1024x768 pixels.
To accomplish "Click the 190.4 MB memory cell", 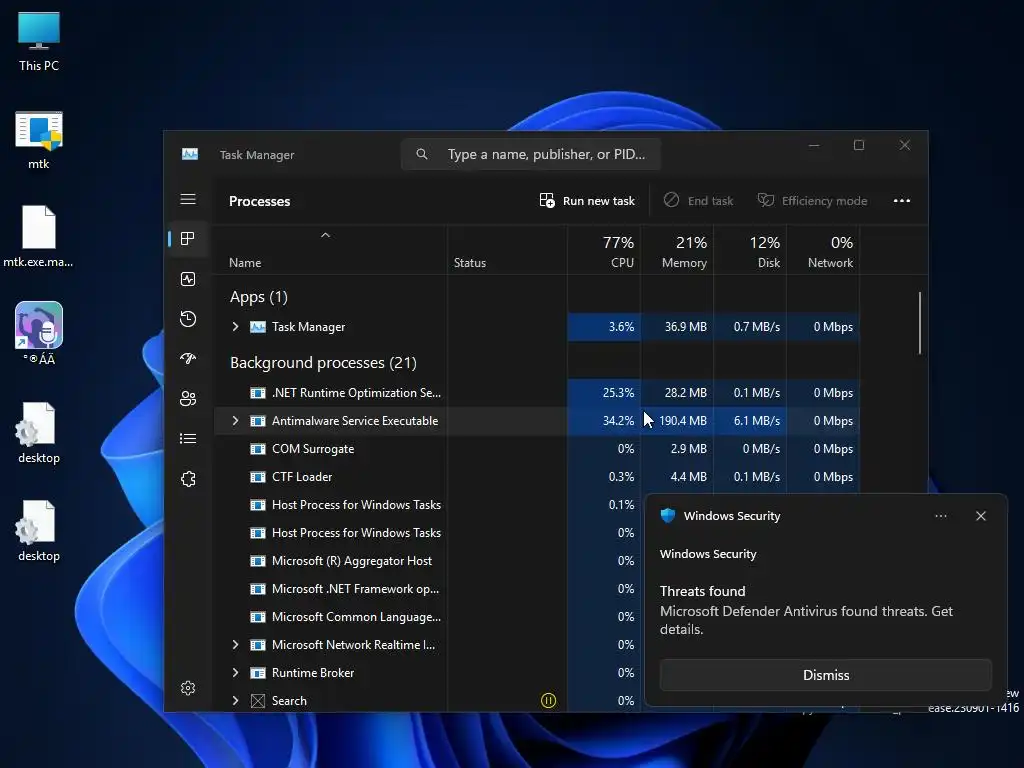I will tap(677, 421).
